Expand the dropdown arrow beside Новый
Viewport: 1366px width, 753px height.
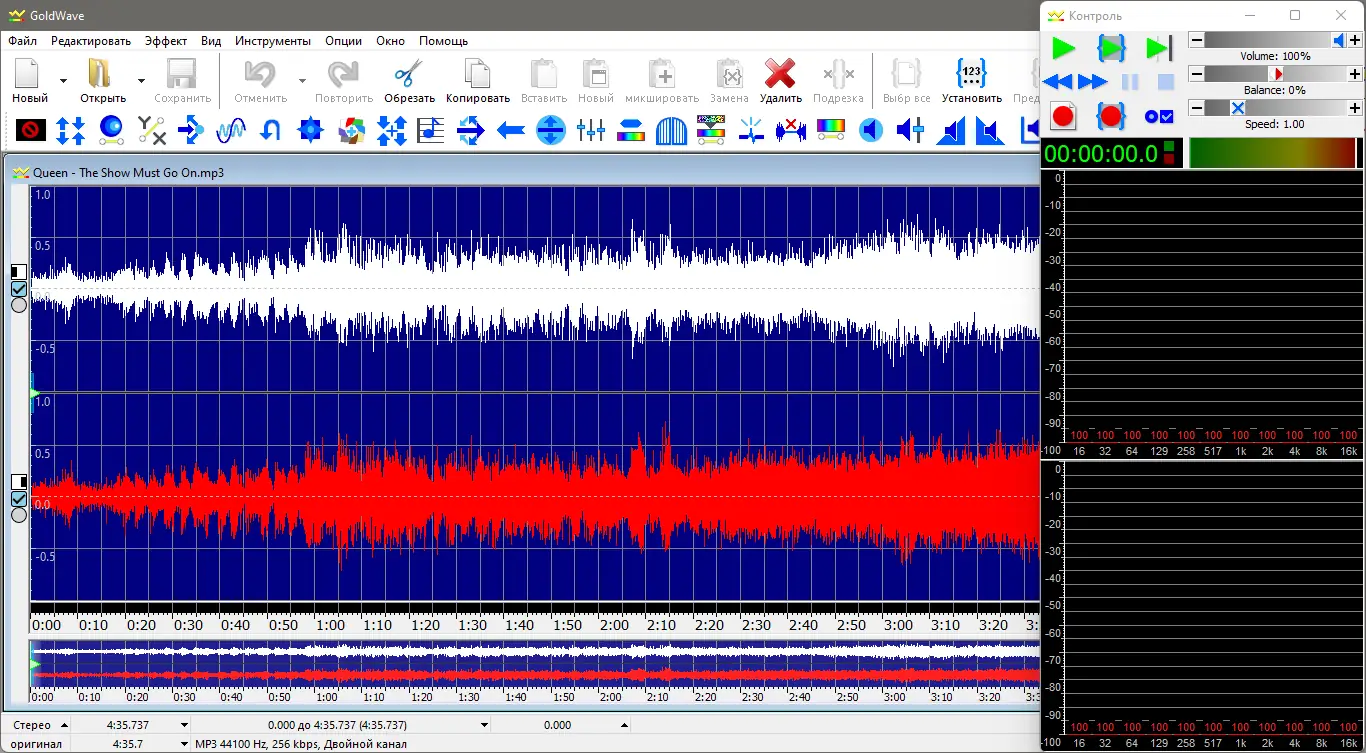(x=63, y=81)
